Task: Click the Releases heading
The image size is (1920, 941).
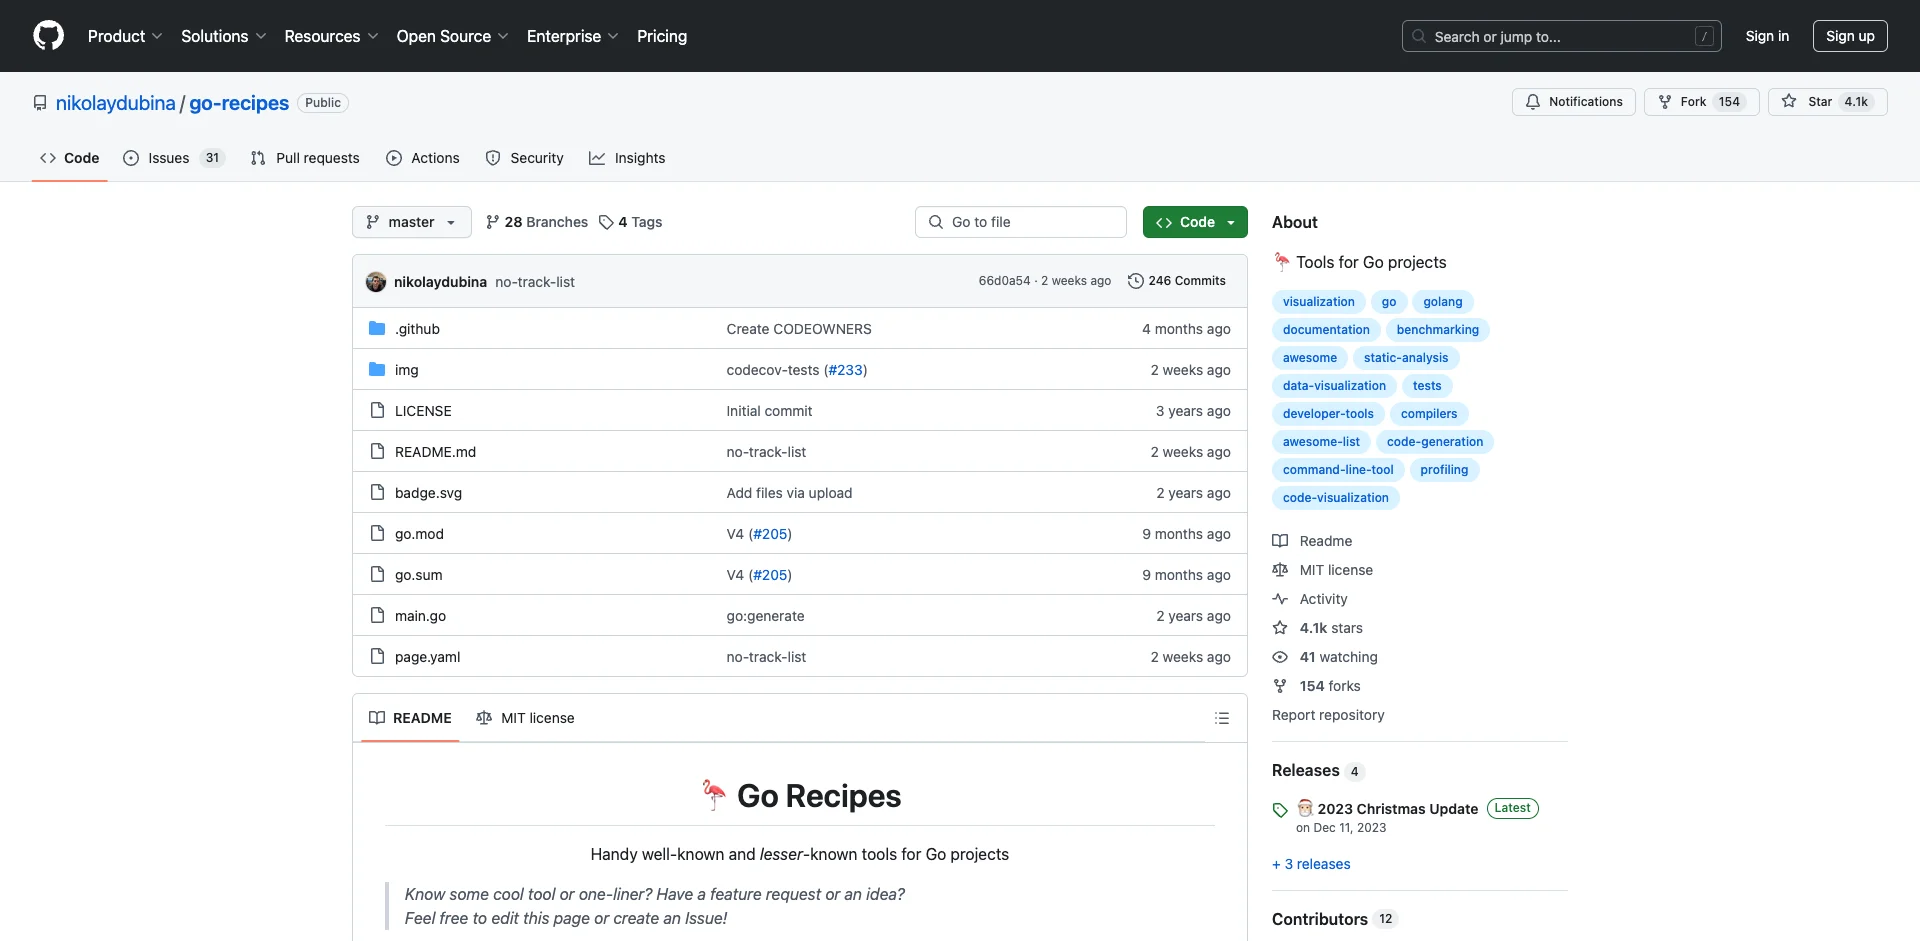Action: 1305,770
